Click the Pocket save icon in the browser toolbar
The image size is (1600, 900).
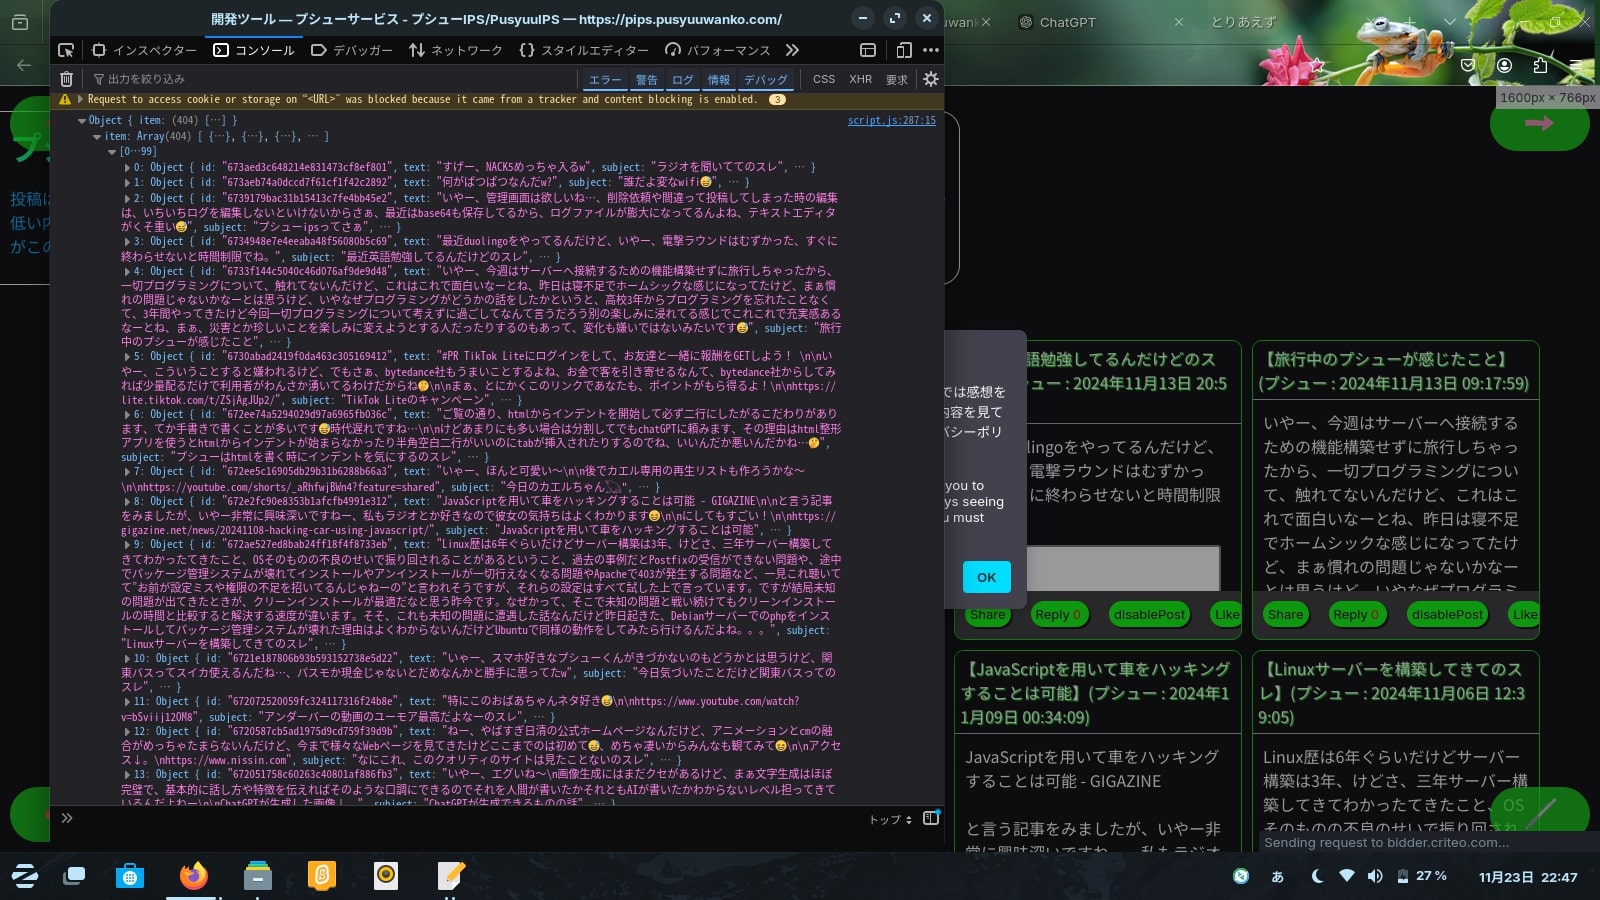1468,65
